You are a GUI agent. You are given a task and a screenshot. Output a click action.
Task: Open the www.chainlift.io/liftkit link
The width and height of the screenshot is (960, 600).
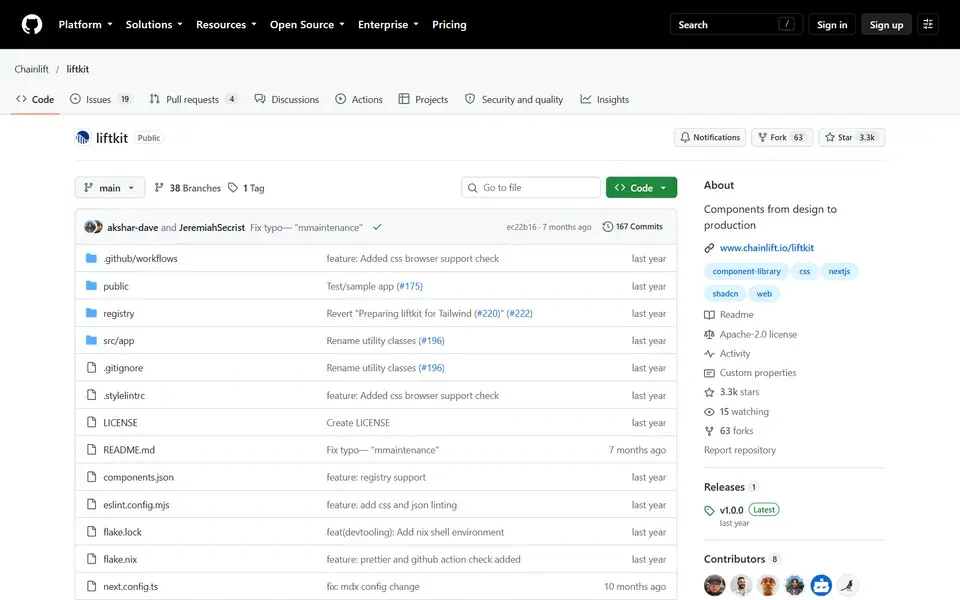(x=767, y=248)
